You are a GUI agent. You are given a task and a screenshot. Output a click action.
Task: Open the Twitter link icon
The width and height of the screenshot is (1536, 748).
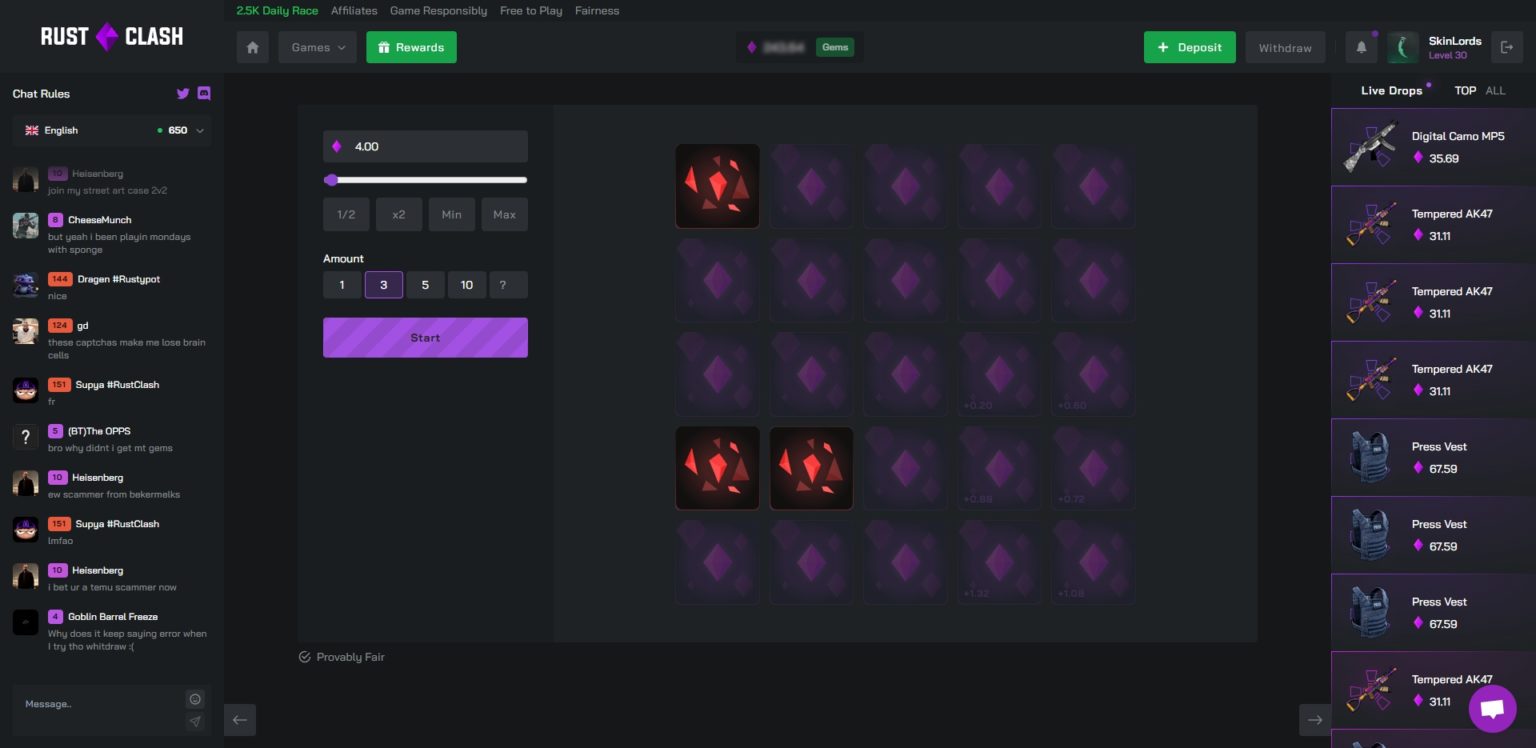point(183,94)
